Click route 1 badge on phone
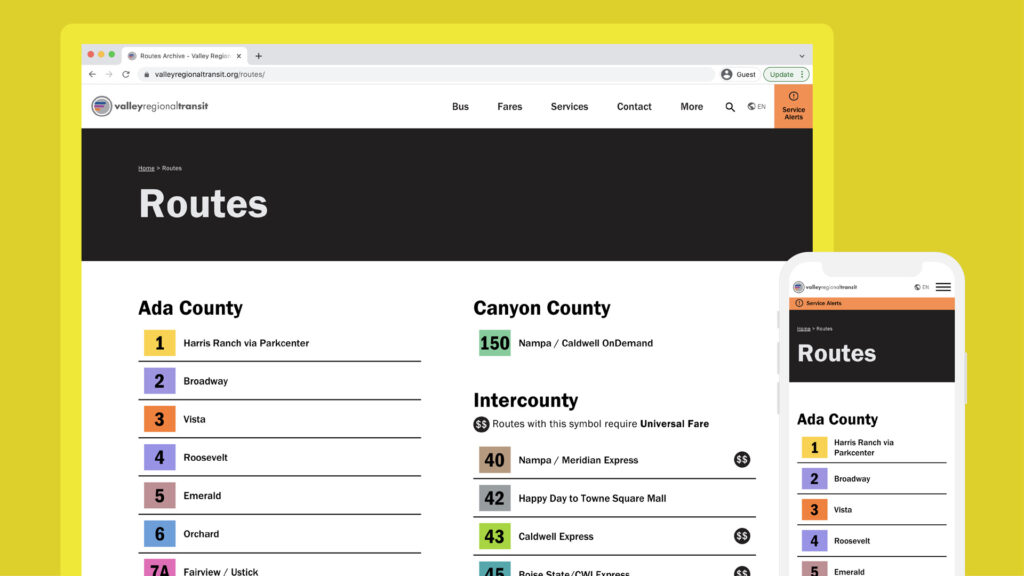 tap(814, 447)
